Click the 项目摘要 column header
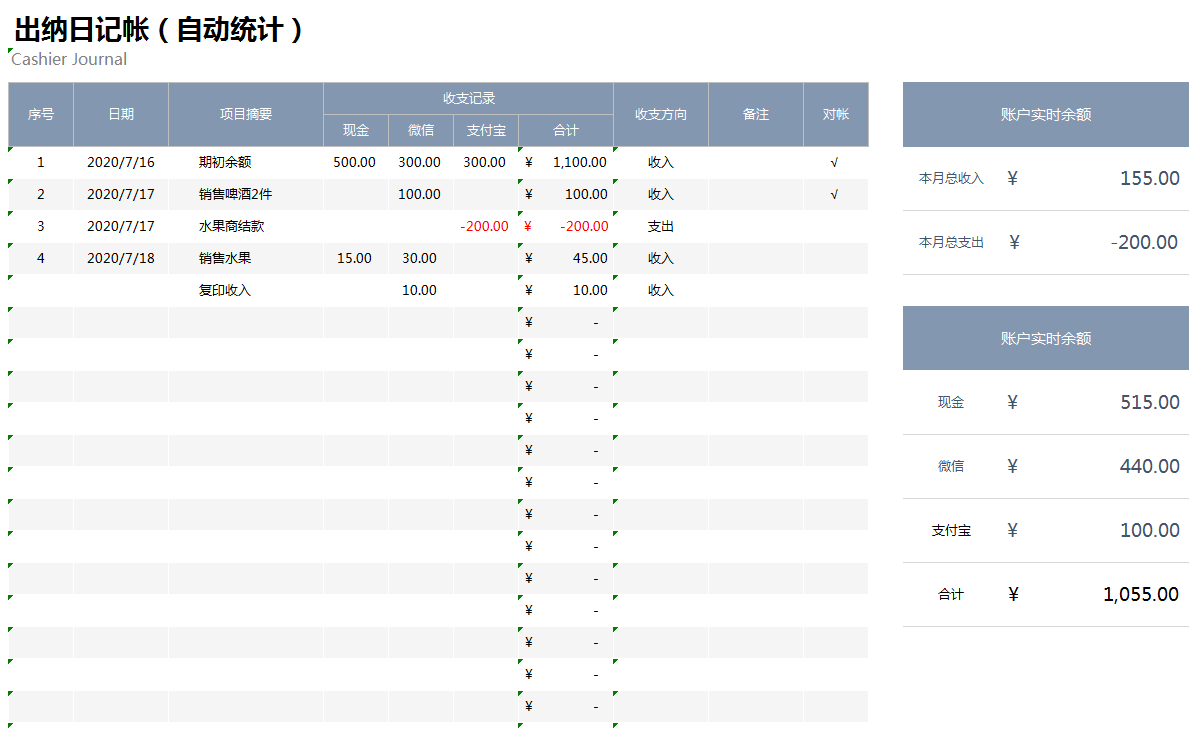This screenshot has width=1194, height=730. 246,114
